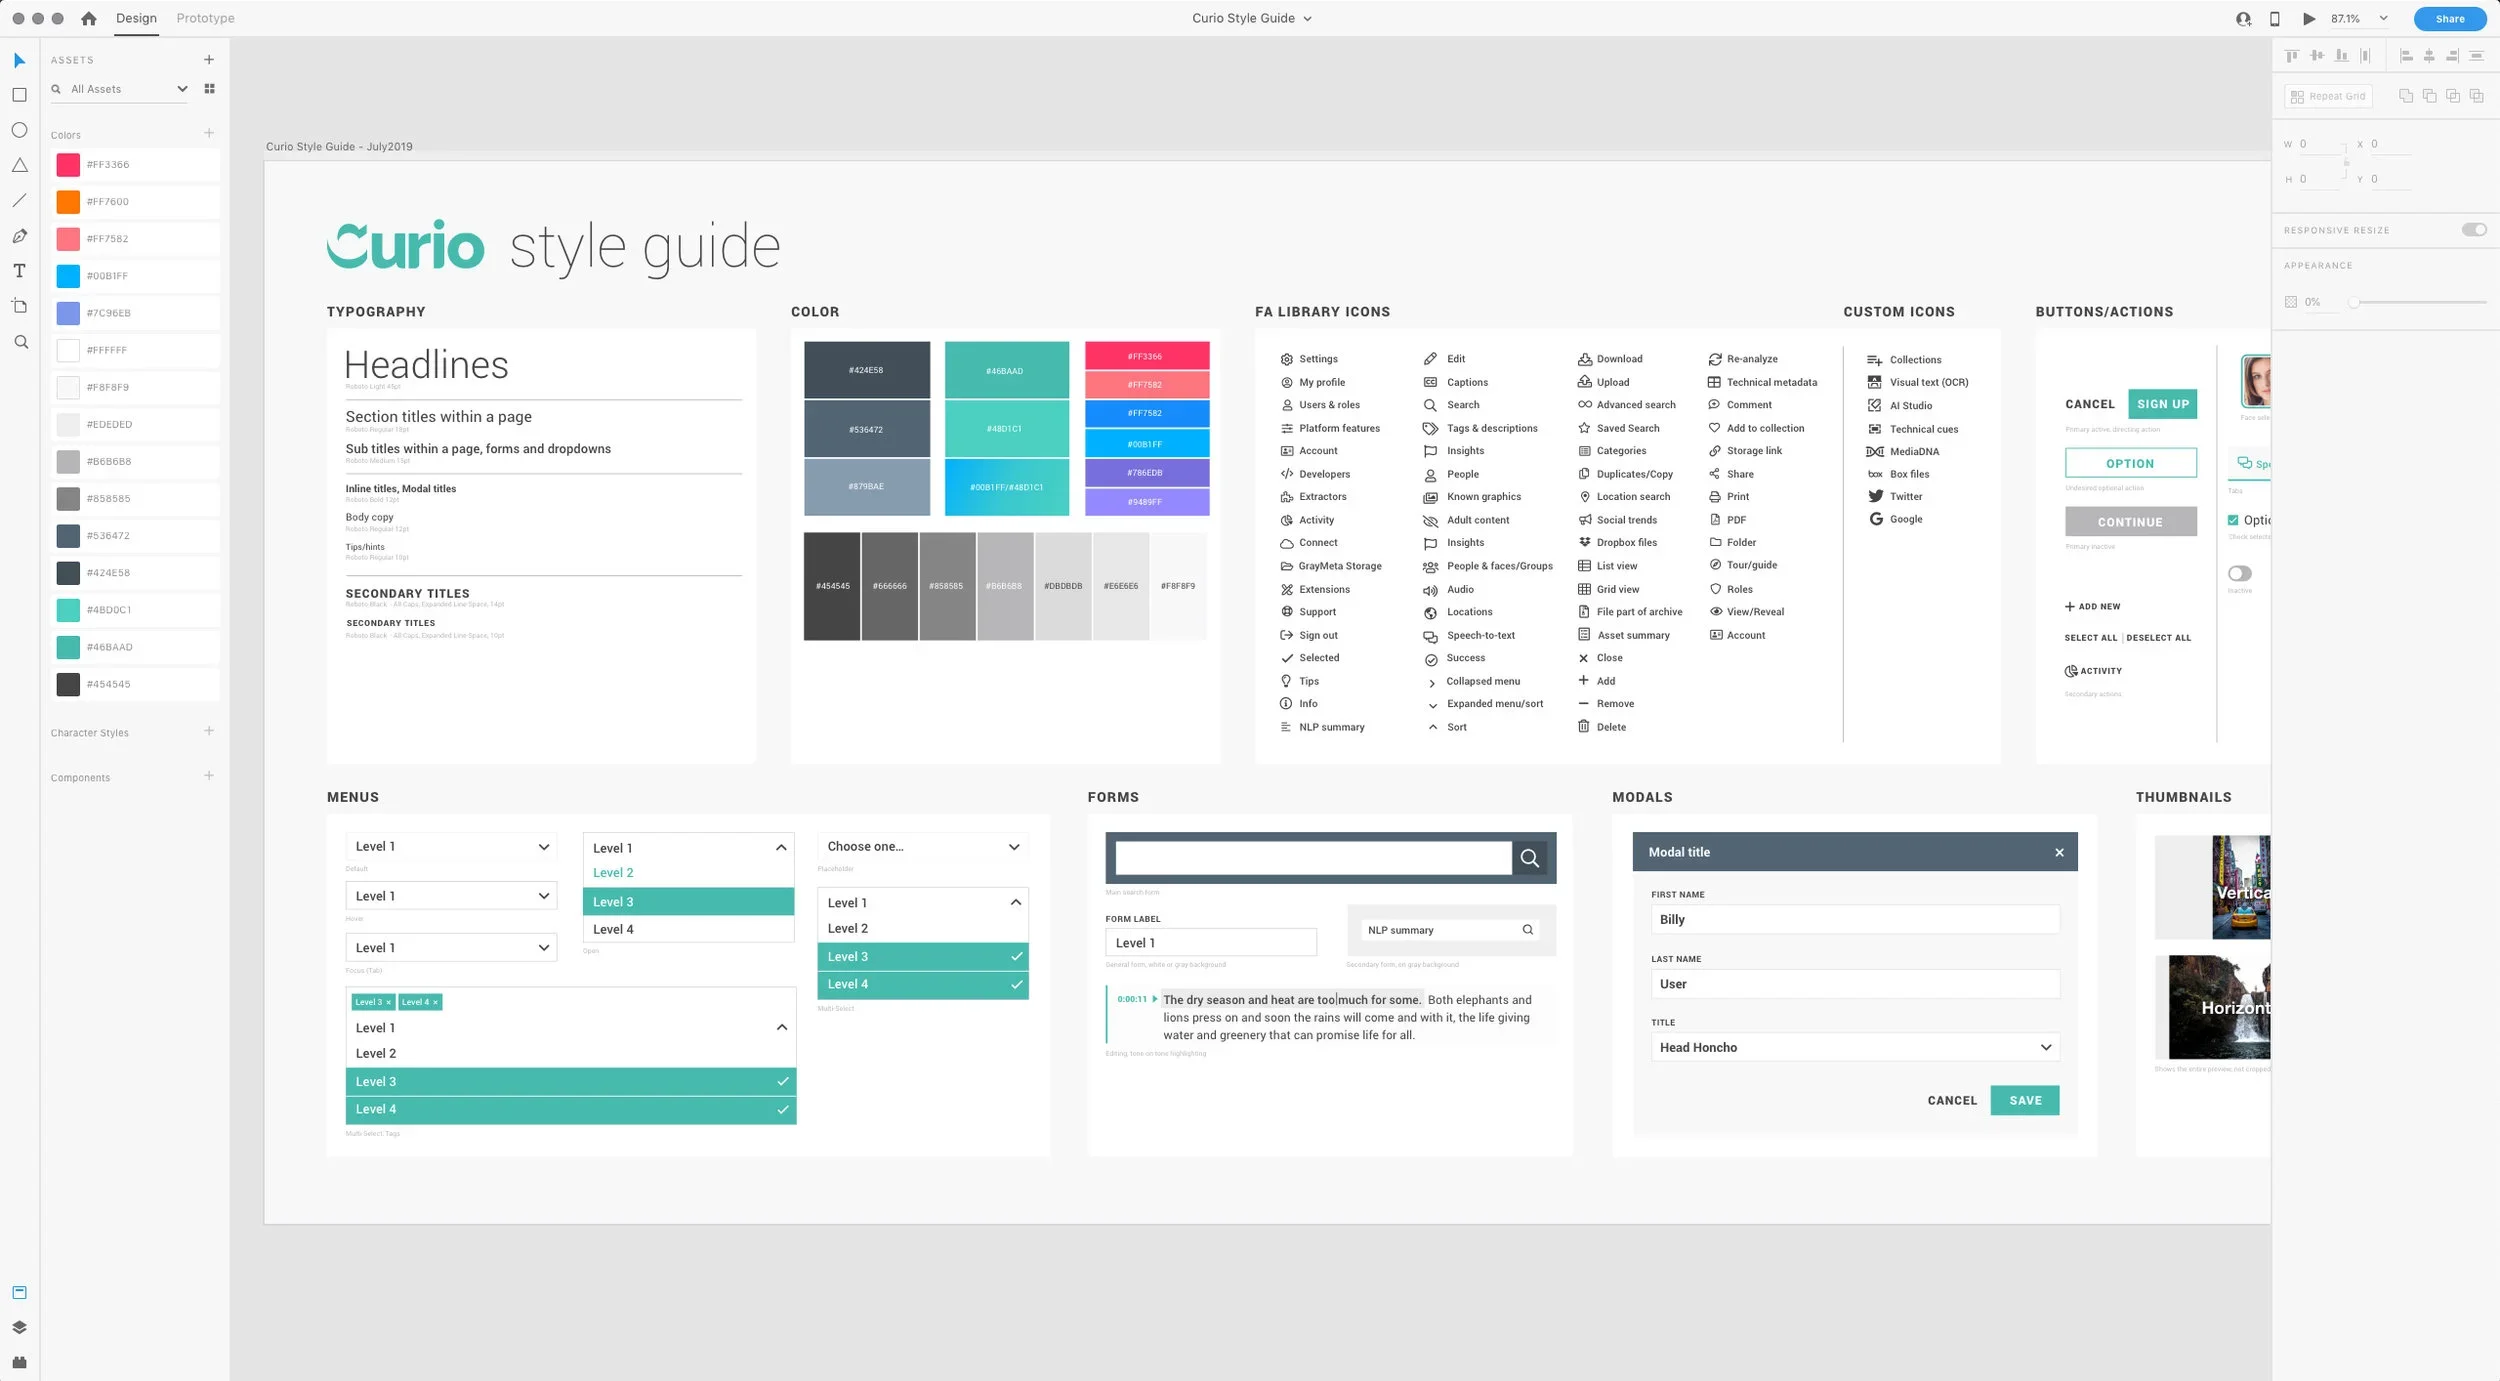2500x1381 pixels.
Task: Select the Text tool
Action: coord(19,271)
